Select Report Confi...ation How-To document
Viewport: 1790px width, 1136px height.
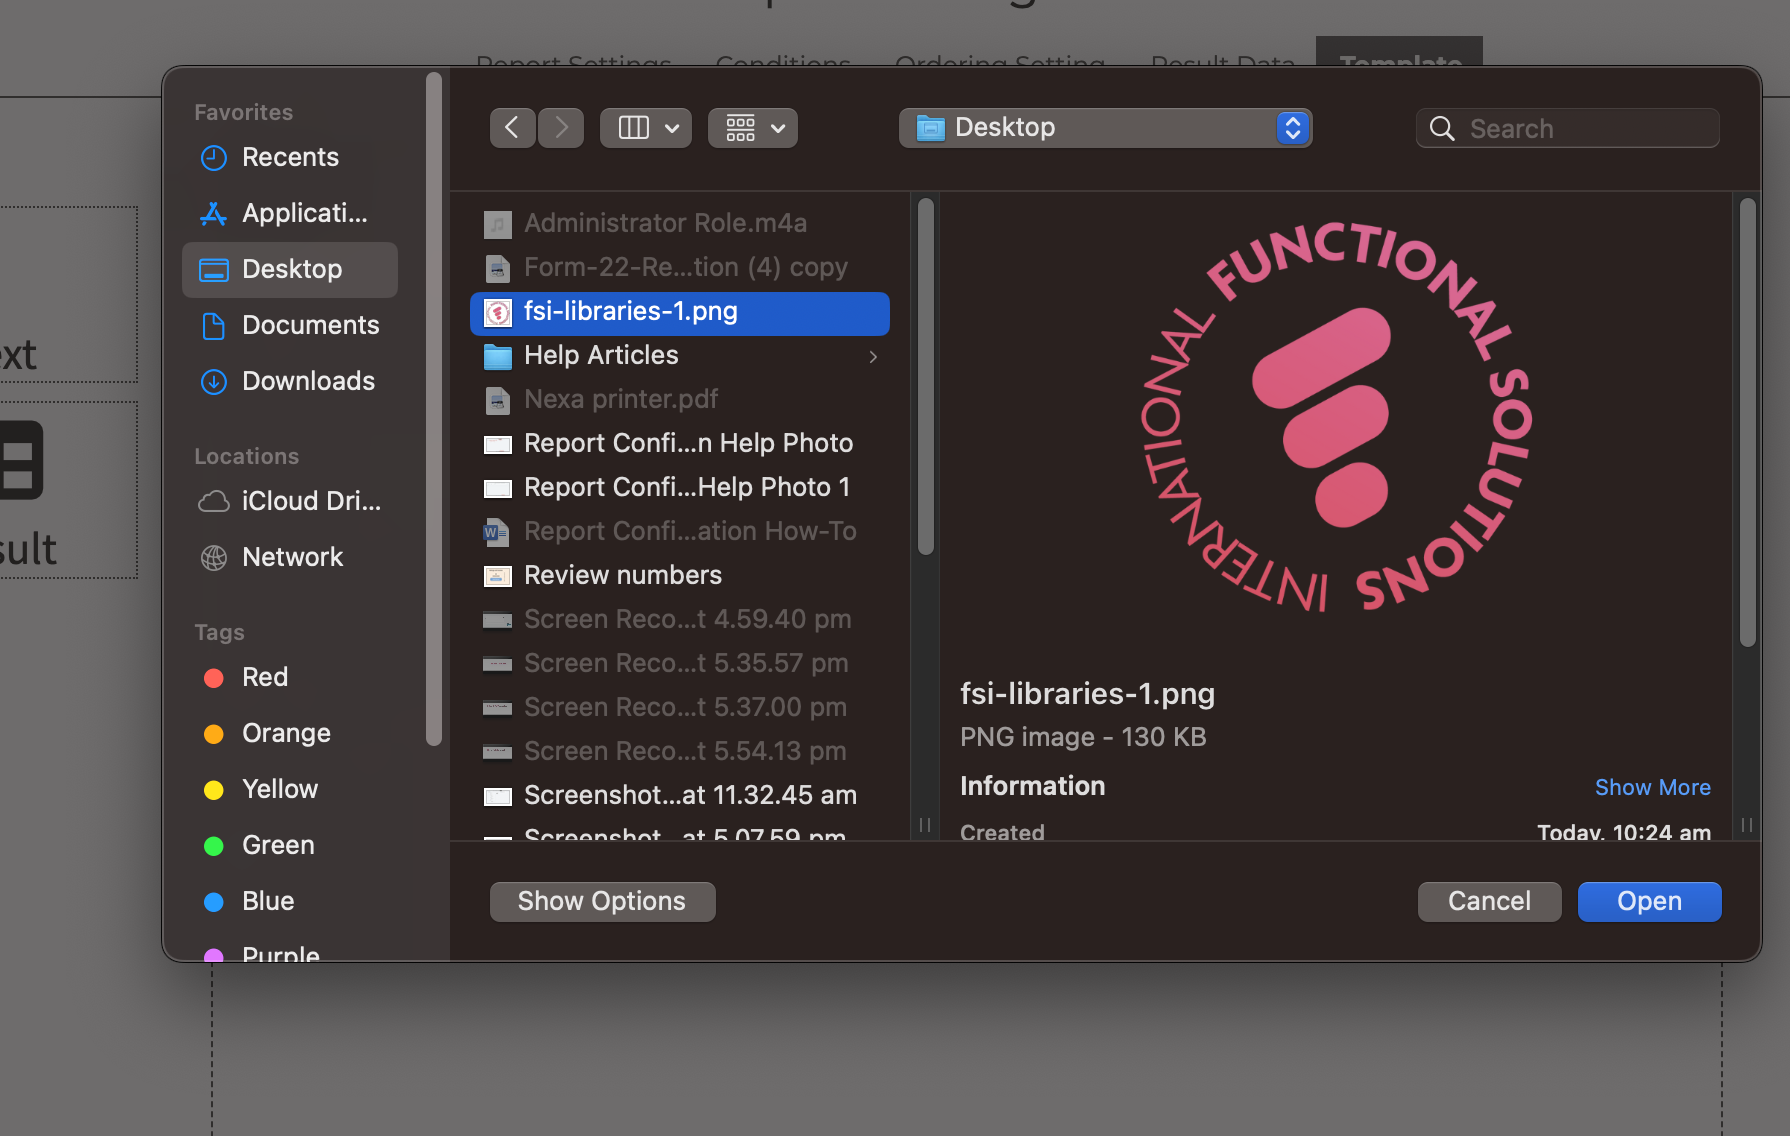(x=680, y=532)
